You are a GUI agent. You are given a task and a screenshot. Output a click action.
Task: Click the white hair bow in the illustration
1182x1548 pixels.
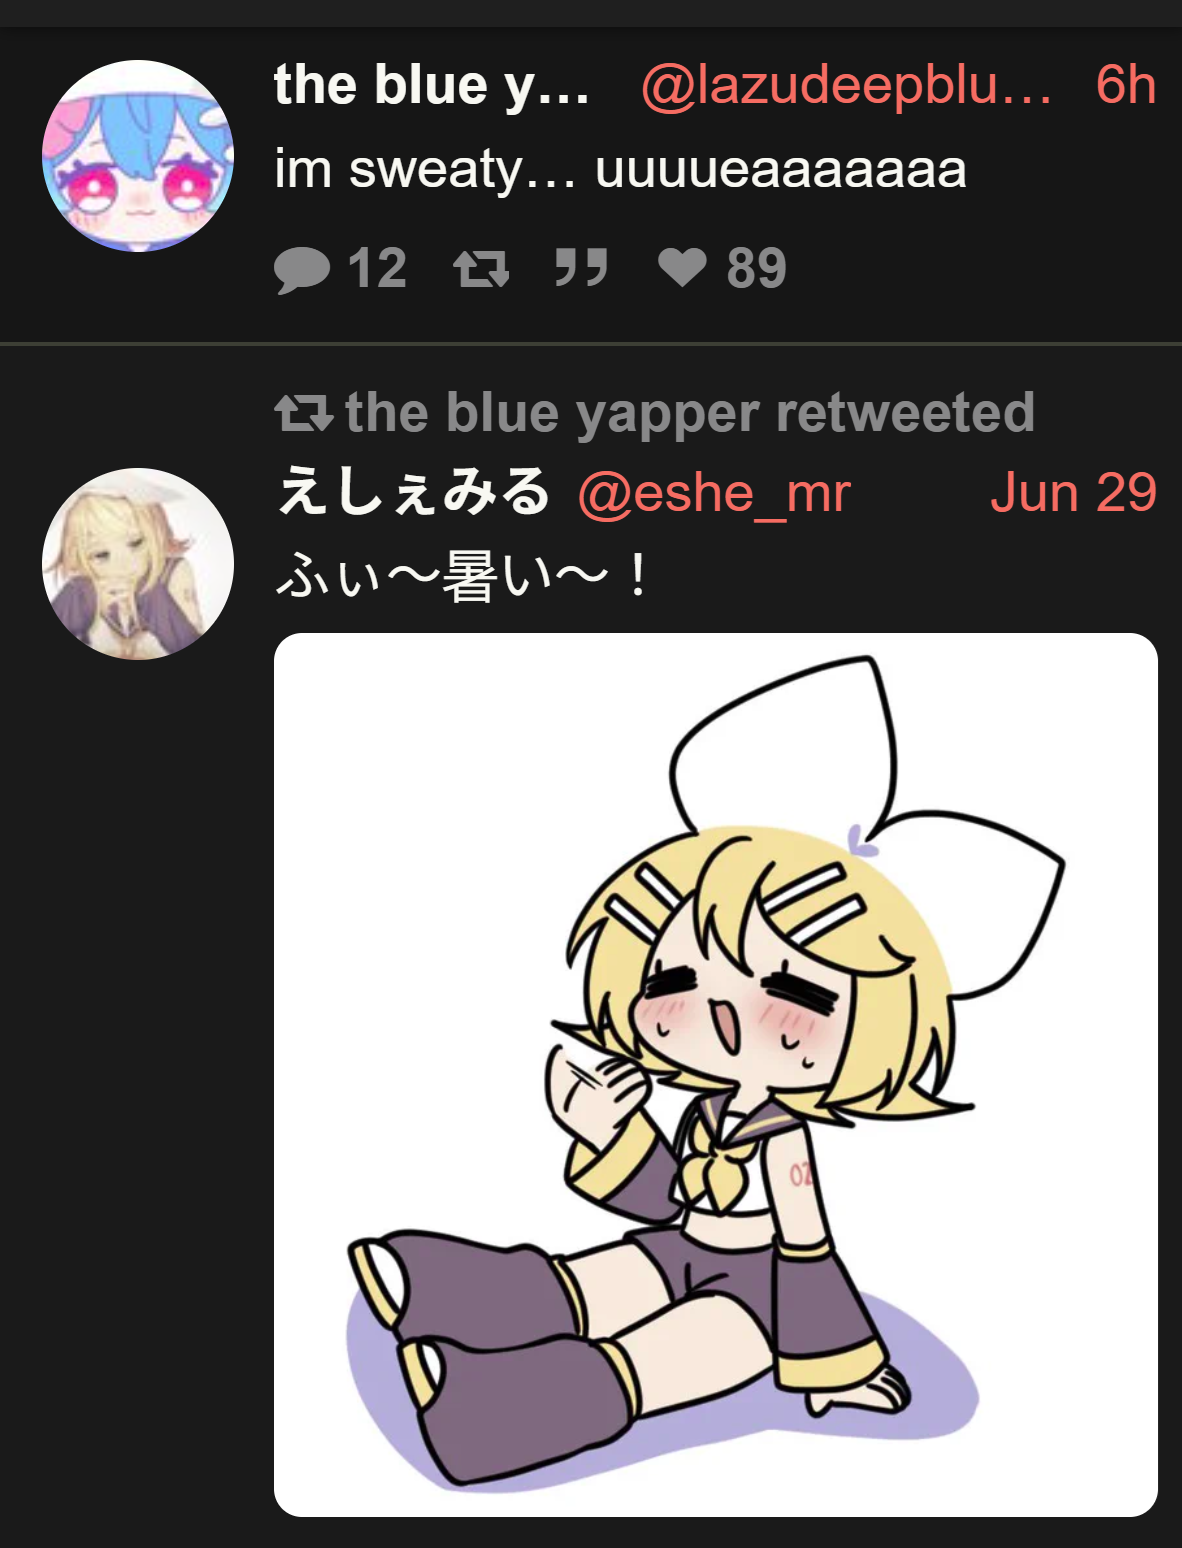(x=866, y=828)
